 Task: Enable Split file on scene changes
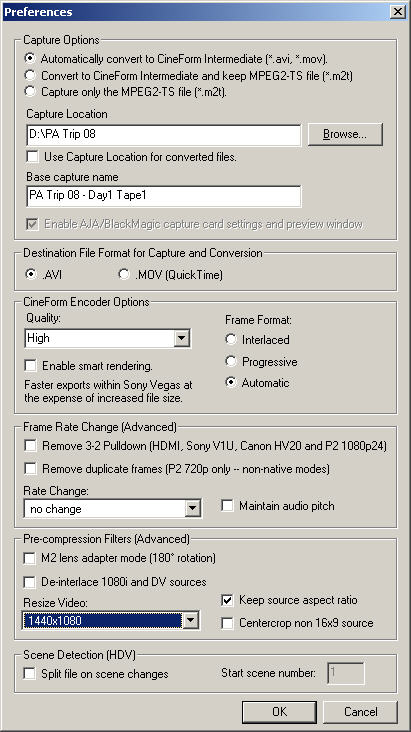[x=30, y=674]
